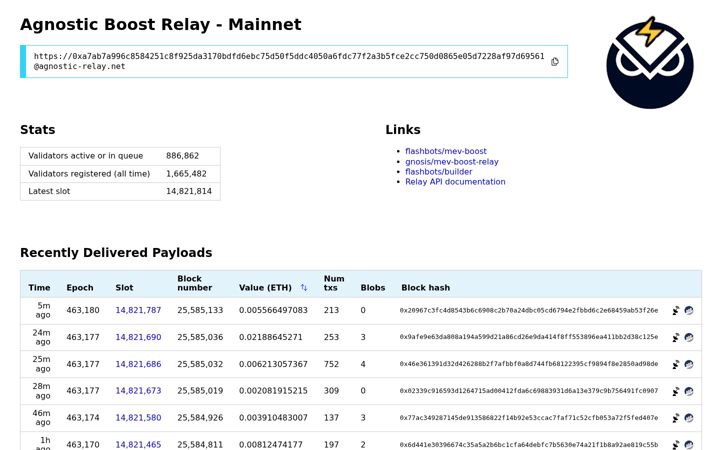
Task: Click the 'Latest slot' label
Action: [49, 191]
